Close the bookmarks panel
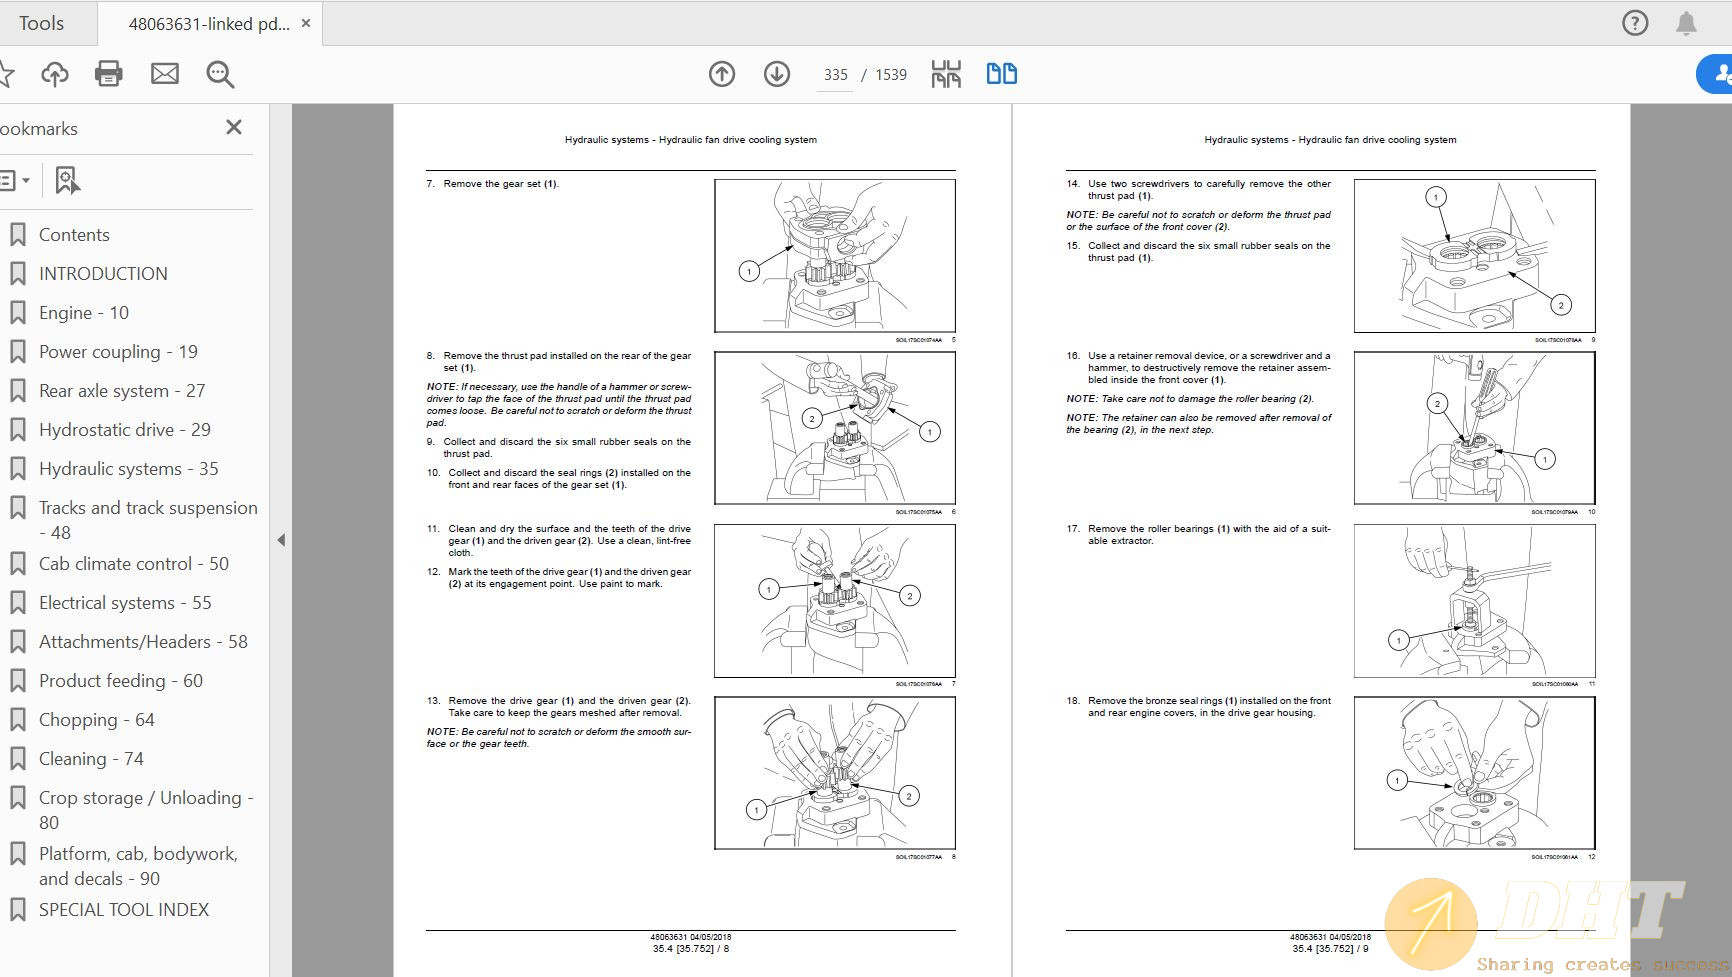This screenshot has height=977, width=1732. [x=234, y=127]
